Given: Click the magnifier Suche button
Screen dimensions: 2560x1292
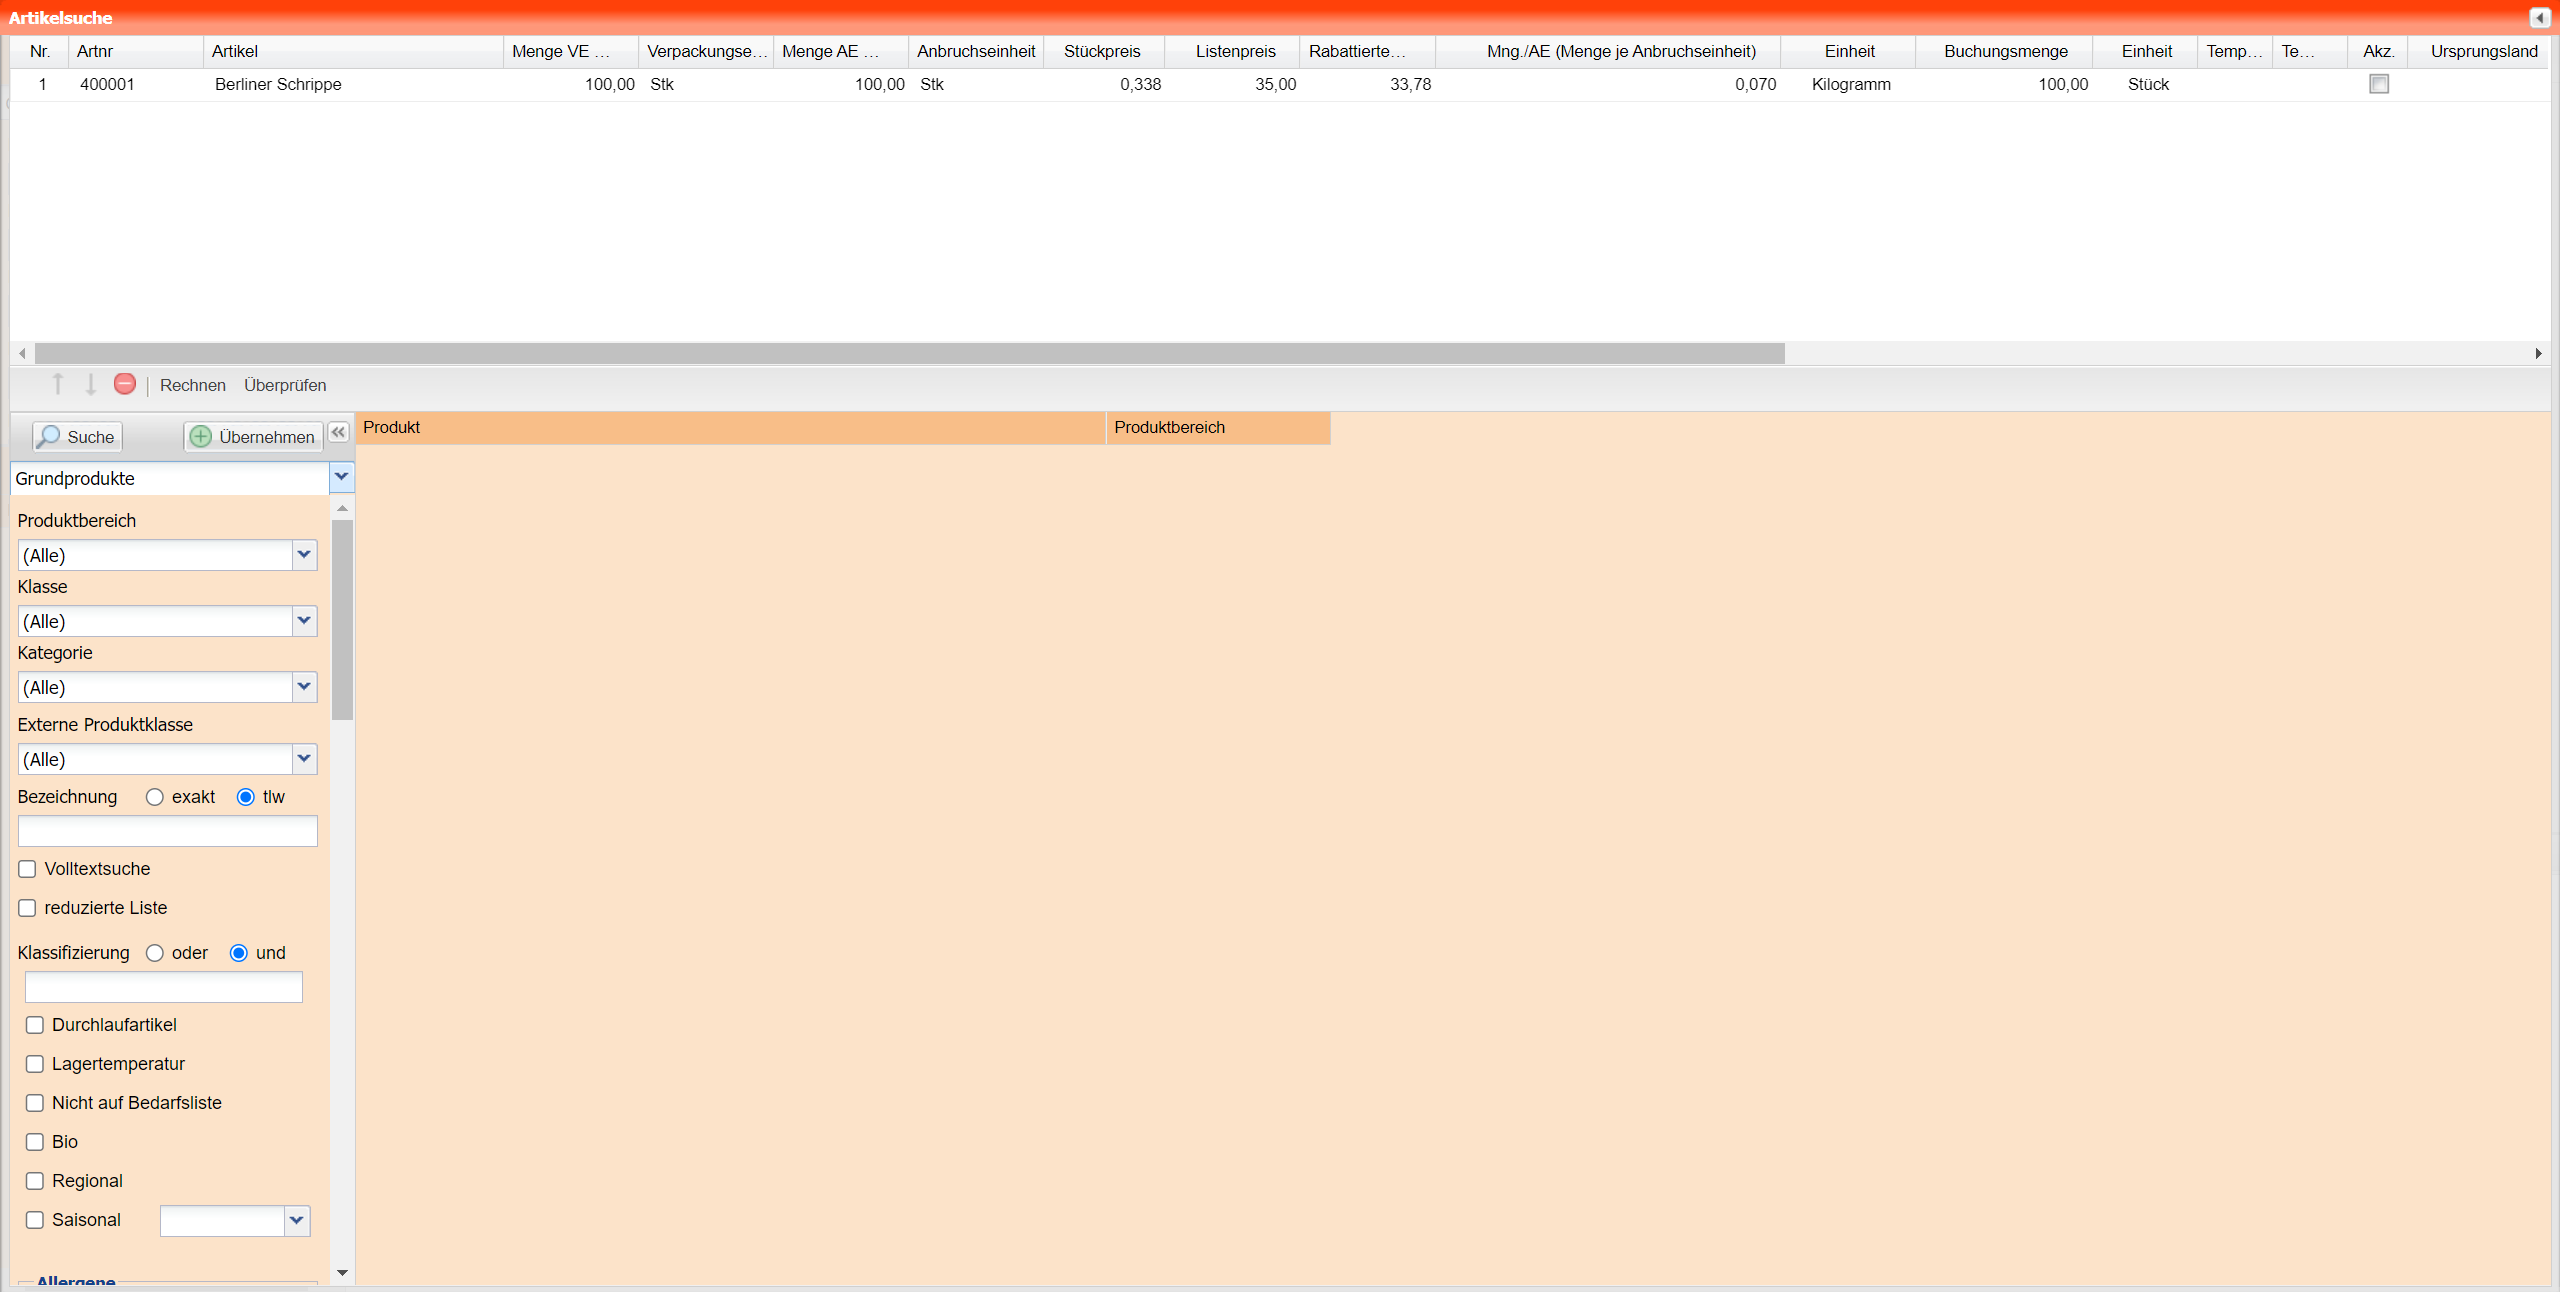Looking at the screenshot, I should (x=77, y=437).
